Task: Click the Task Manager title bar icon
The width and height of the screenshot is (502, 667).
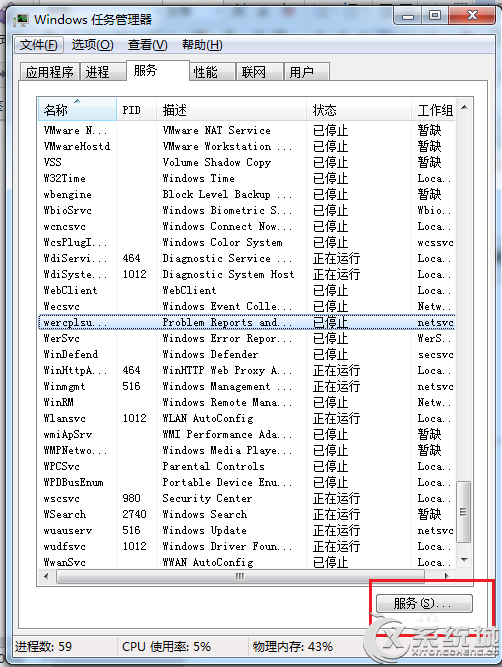Action: pos(20,20)
